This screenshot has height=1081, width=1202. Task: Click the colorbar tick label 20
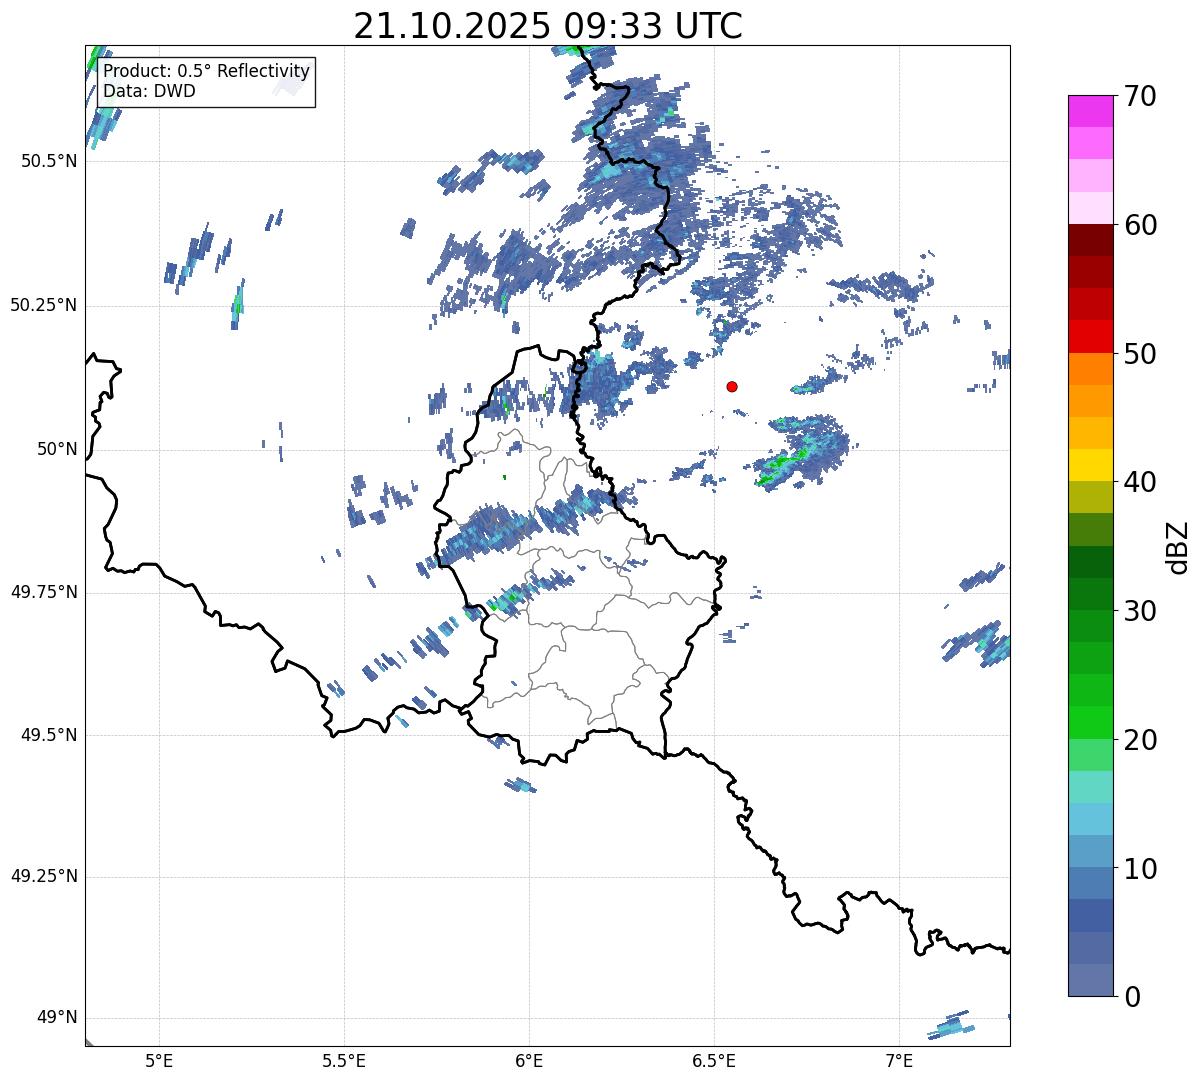click(x=1140, y=740)
